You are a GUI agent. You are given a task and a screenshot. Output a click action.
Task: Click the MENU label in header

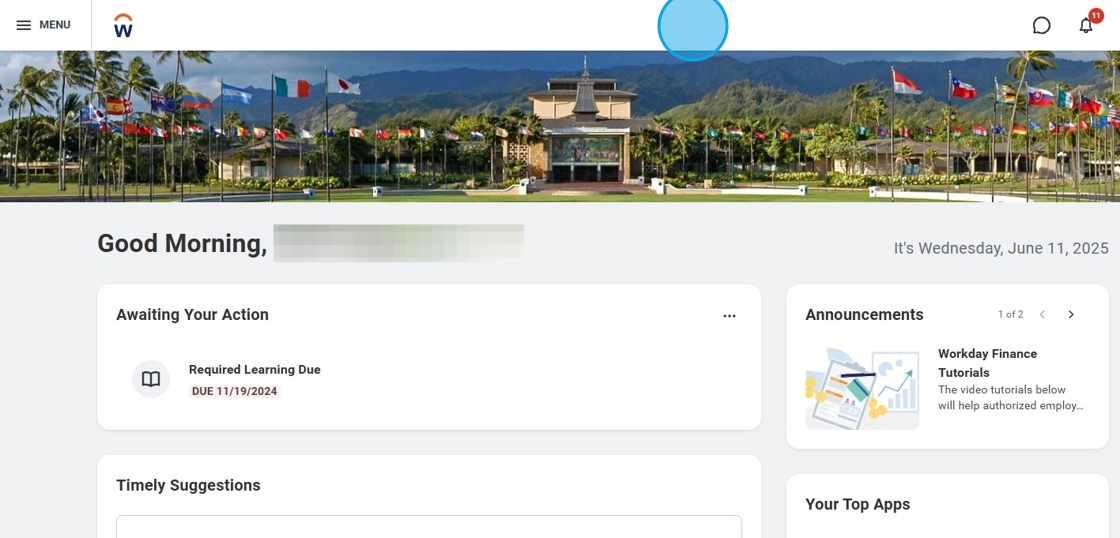click(x=55, y=25)
